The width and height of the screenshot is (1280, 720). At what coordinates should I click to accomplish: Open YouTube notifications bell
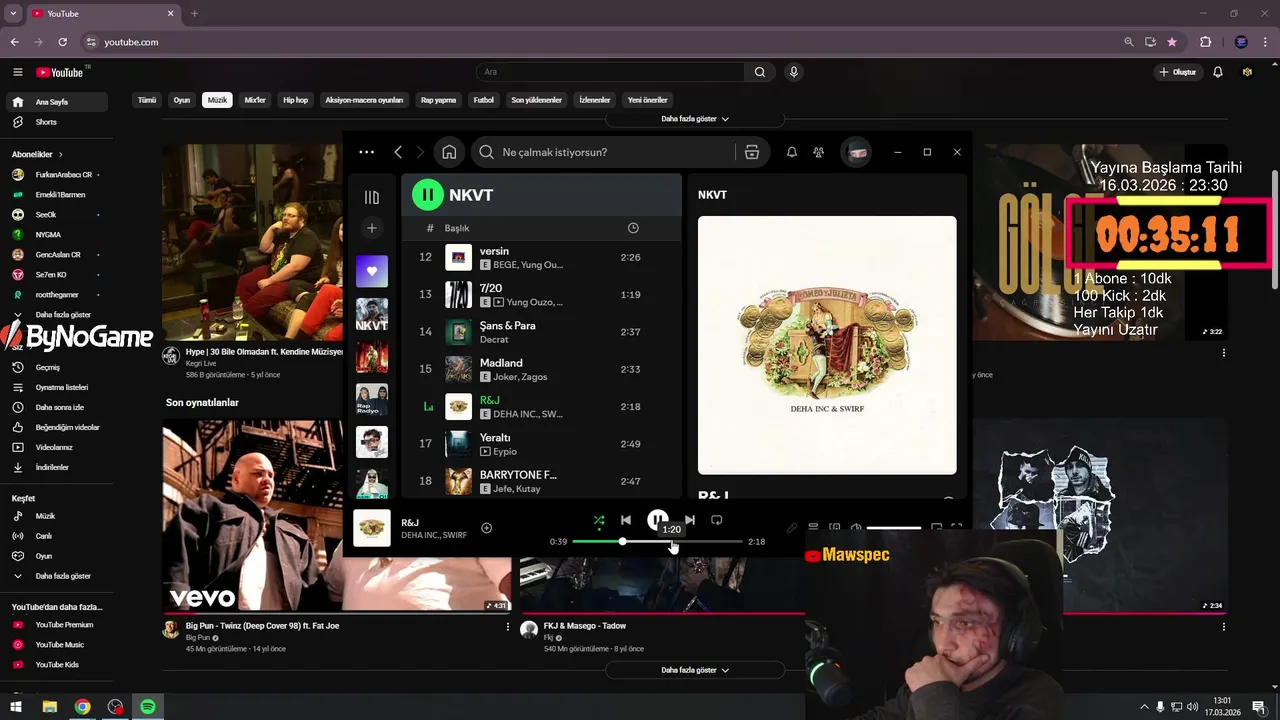(1218, 72)
